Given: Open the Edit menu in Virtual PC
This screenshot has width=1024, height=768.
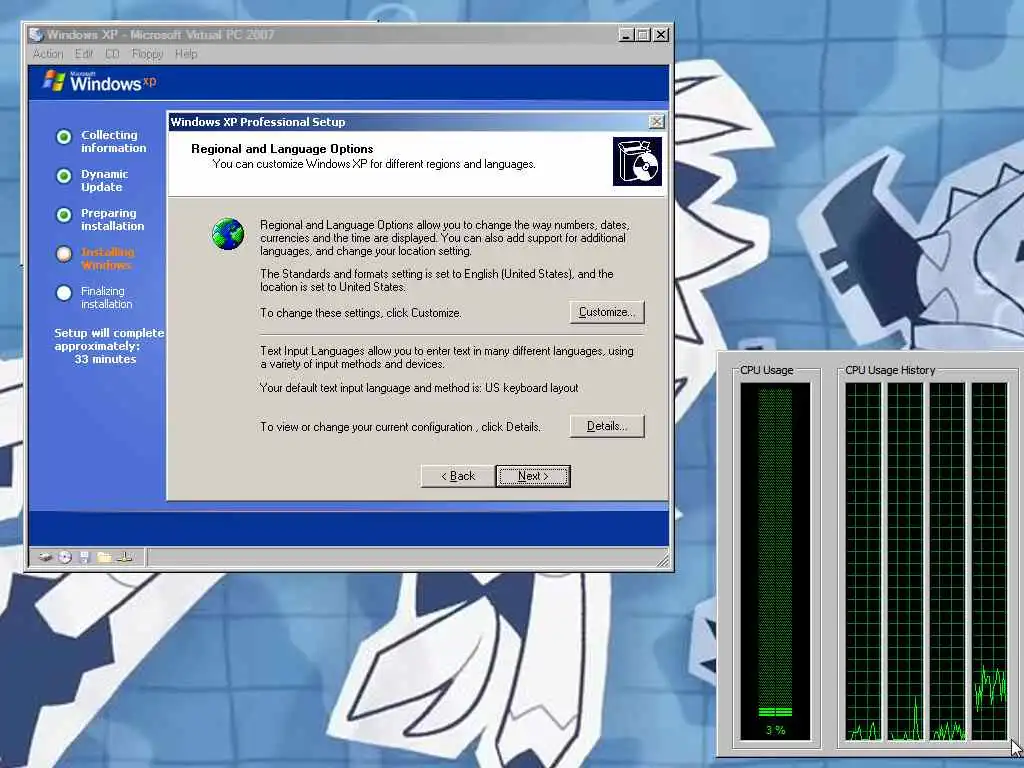Looking at the screenshot, I should 84,54.
